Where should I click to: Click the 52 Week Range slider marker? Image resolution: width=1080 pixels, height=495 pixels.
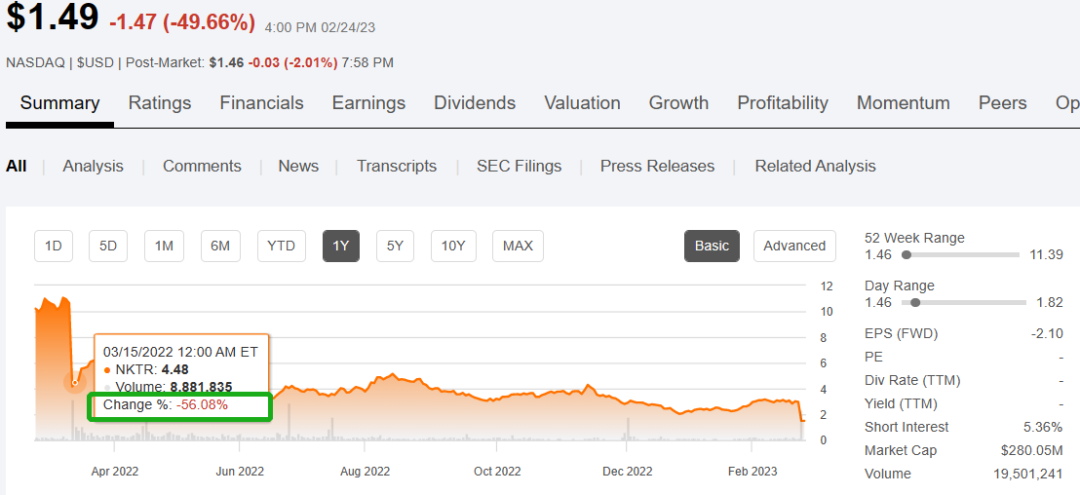click(906, 256)
